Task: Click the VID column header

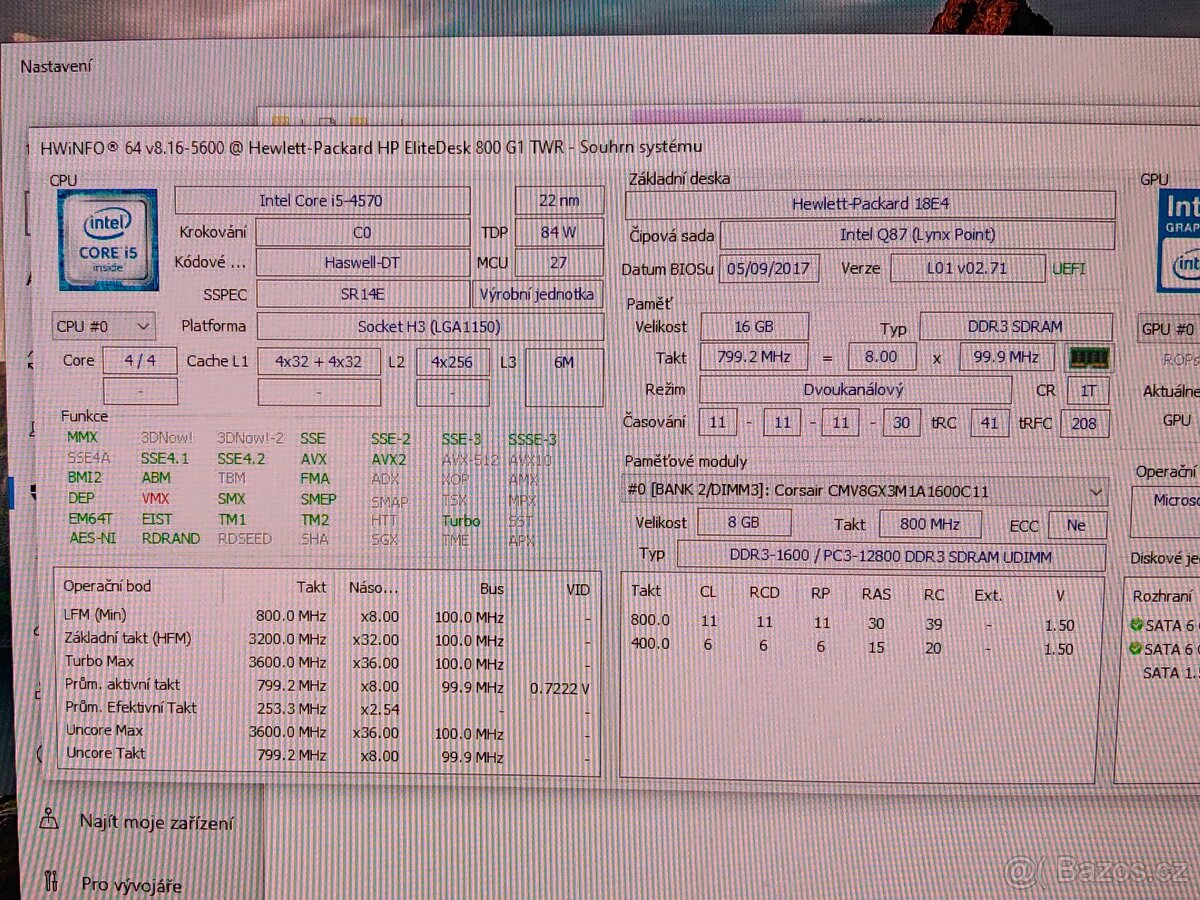Action: tap(577, 589)
